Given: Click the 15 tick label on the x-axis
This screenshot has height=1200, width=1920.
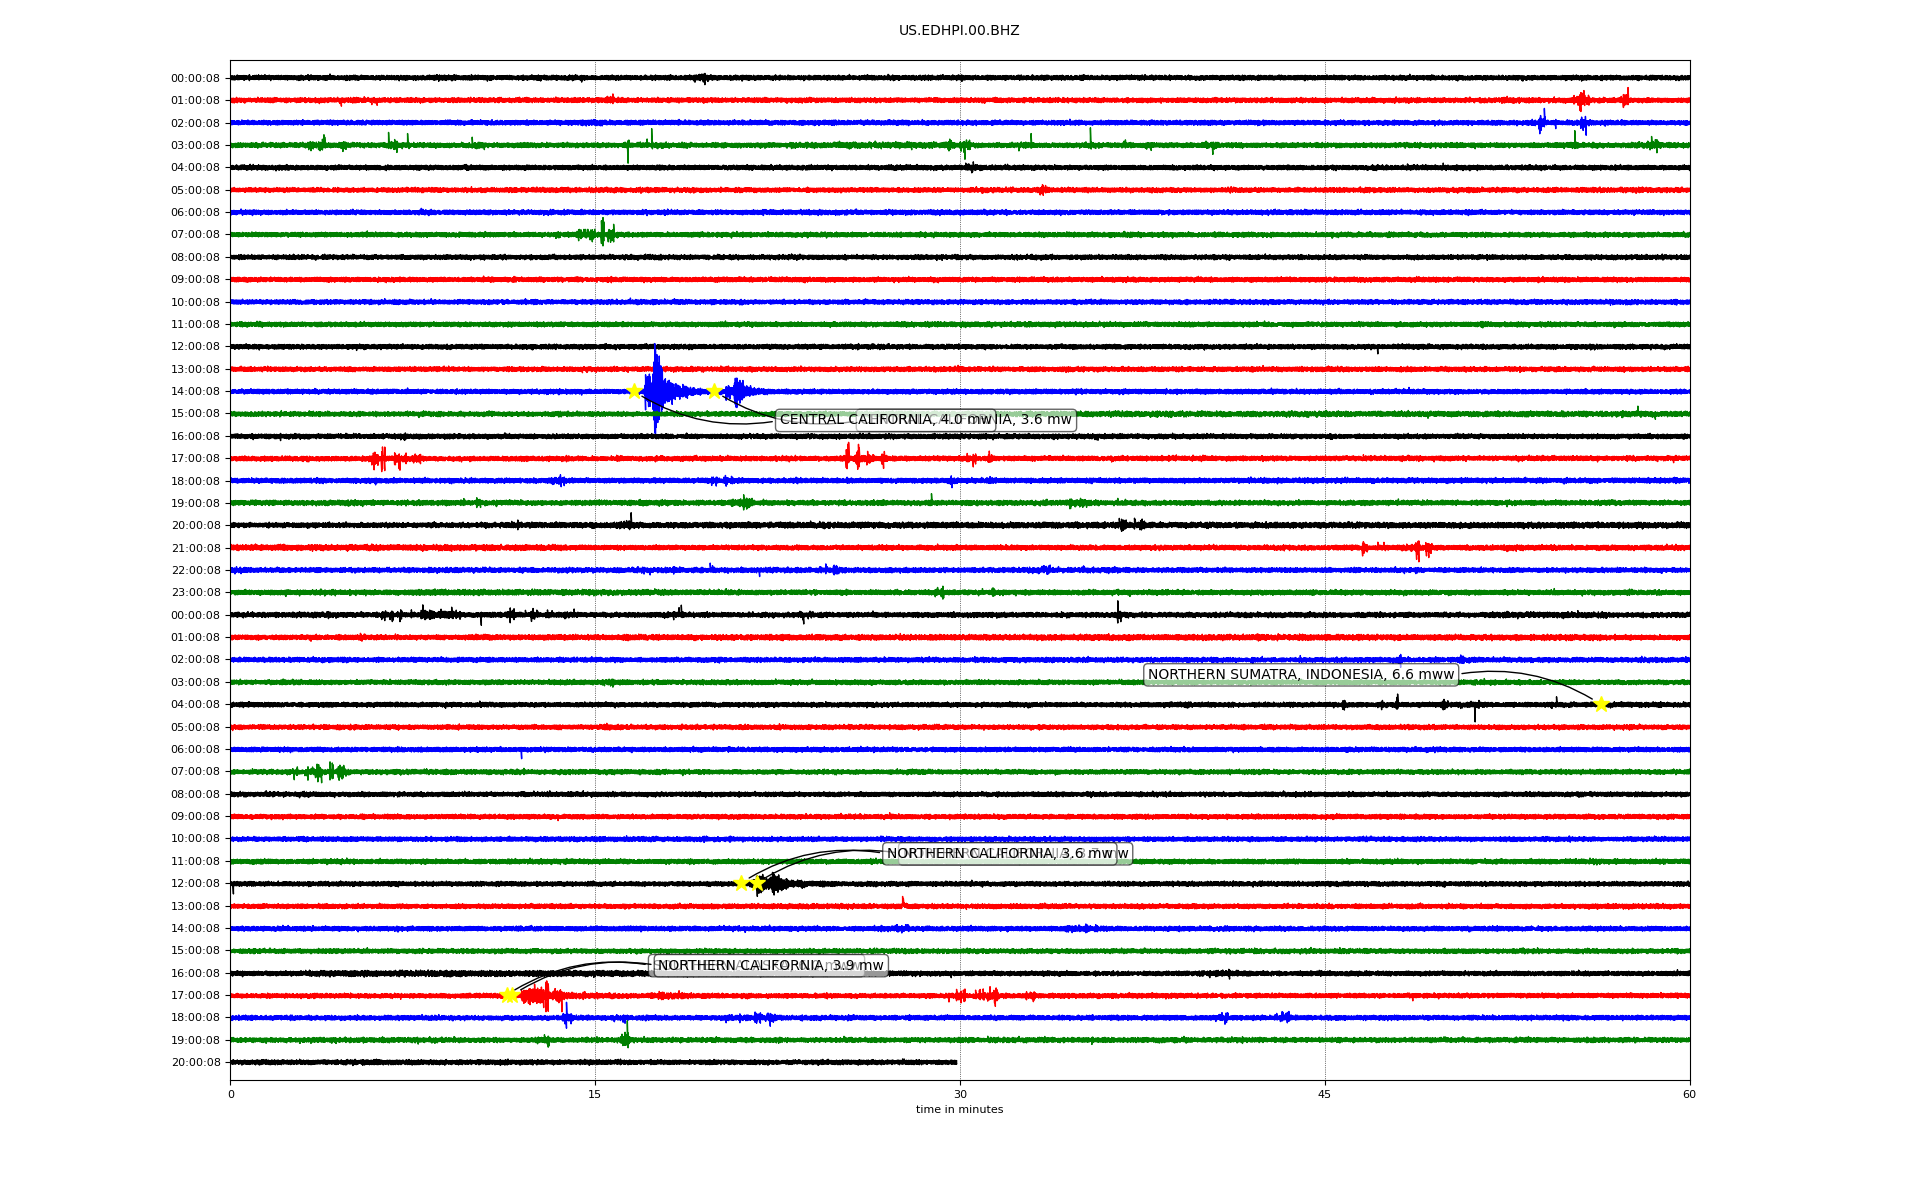Looking at the screenshot, I should (595, 1094).
